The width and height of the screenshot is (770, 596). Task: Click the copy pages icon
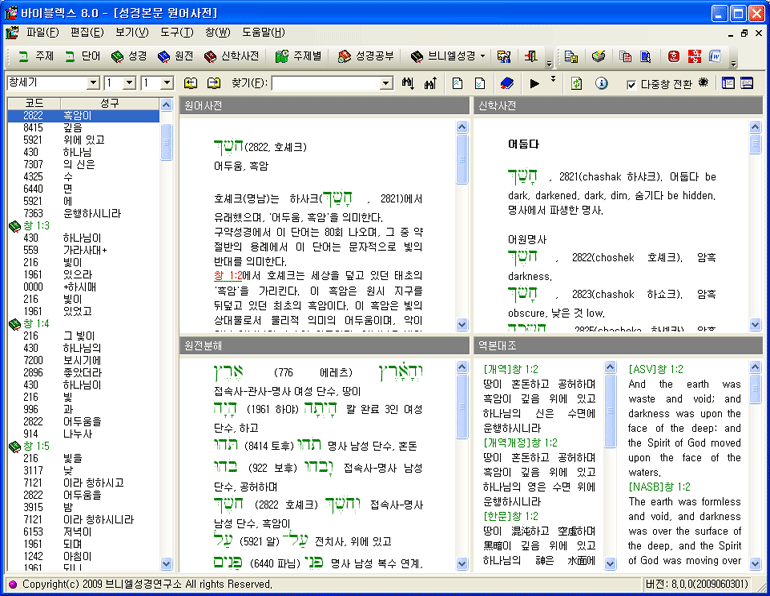(625, 56)
